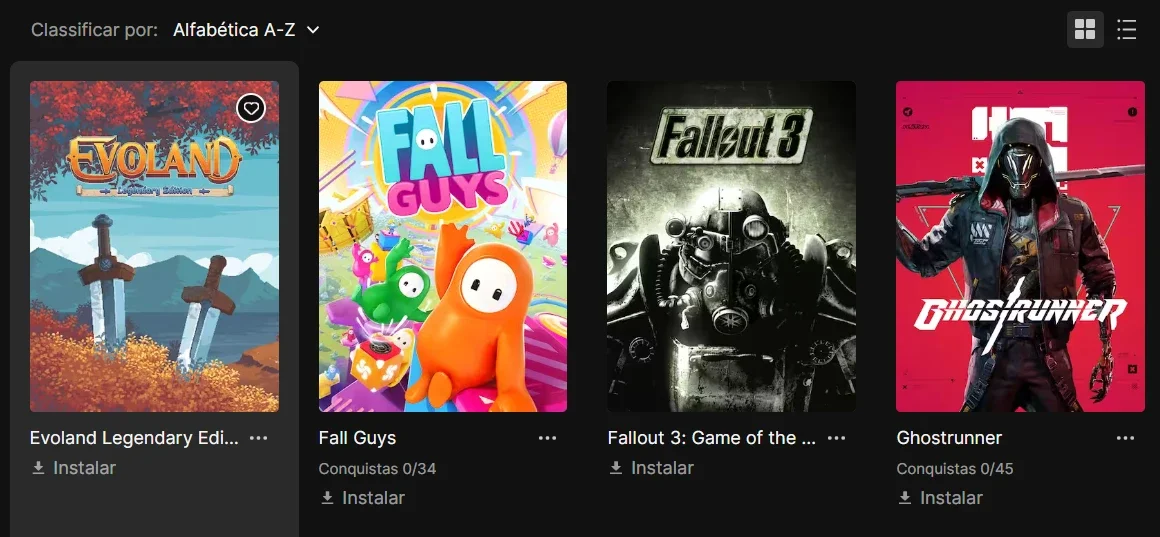
Task: Install Evoland Legendary Edition
Action: click(73, 467)
